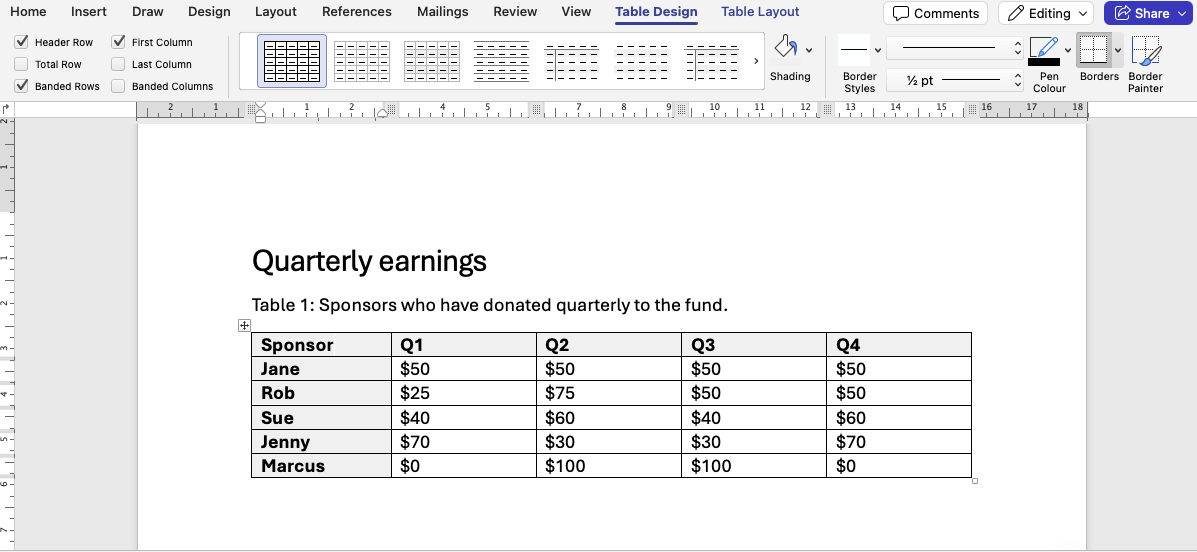The width and height of the screenshot is (1197, 552).
Task: Enable the Total Row checkbox
Action: [21, 64]
